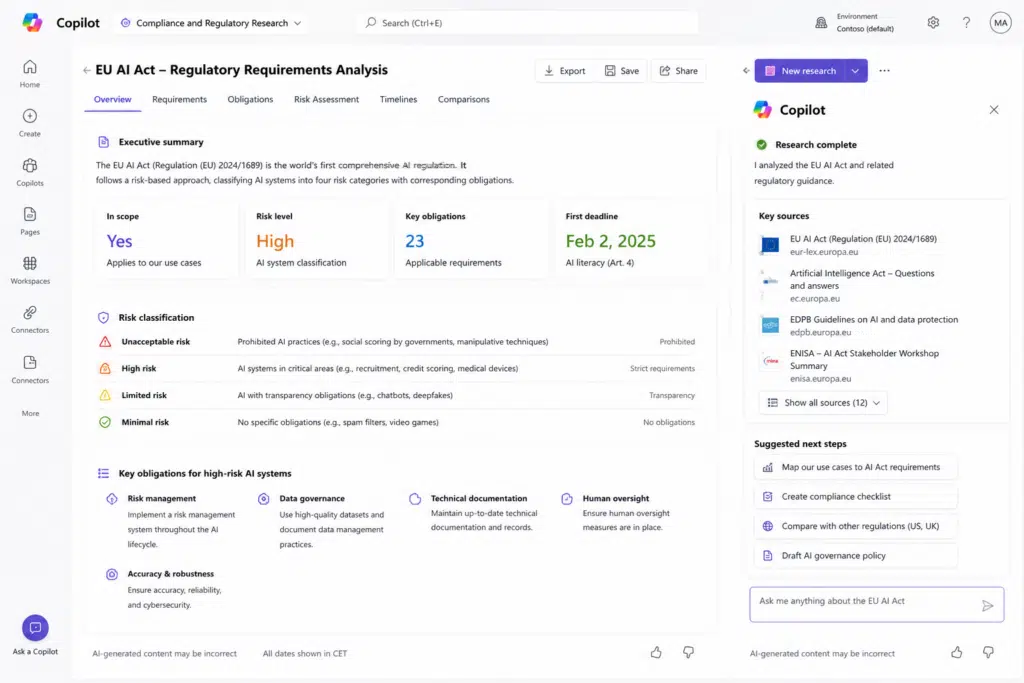The image size is (1024, 683).
Task: Switch to the Comparisons tab
Action: (464, 99)
